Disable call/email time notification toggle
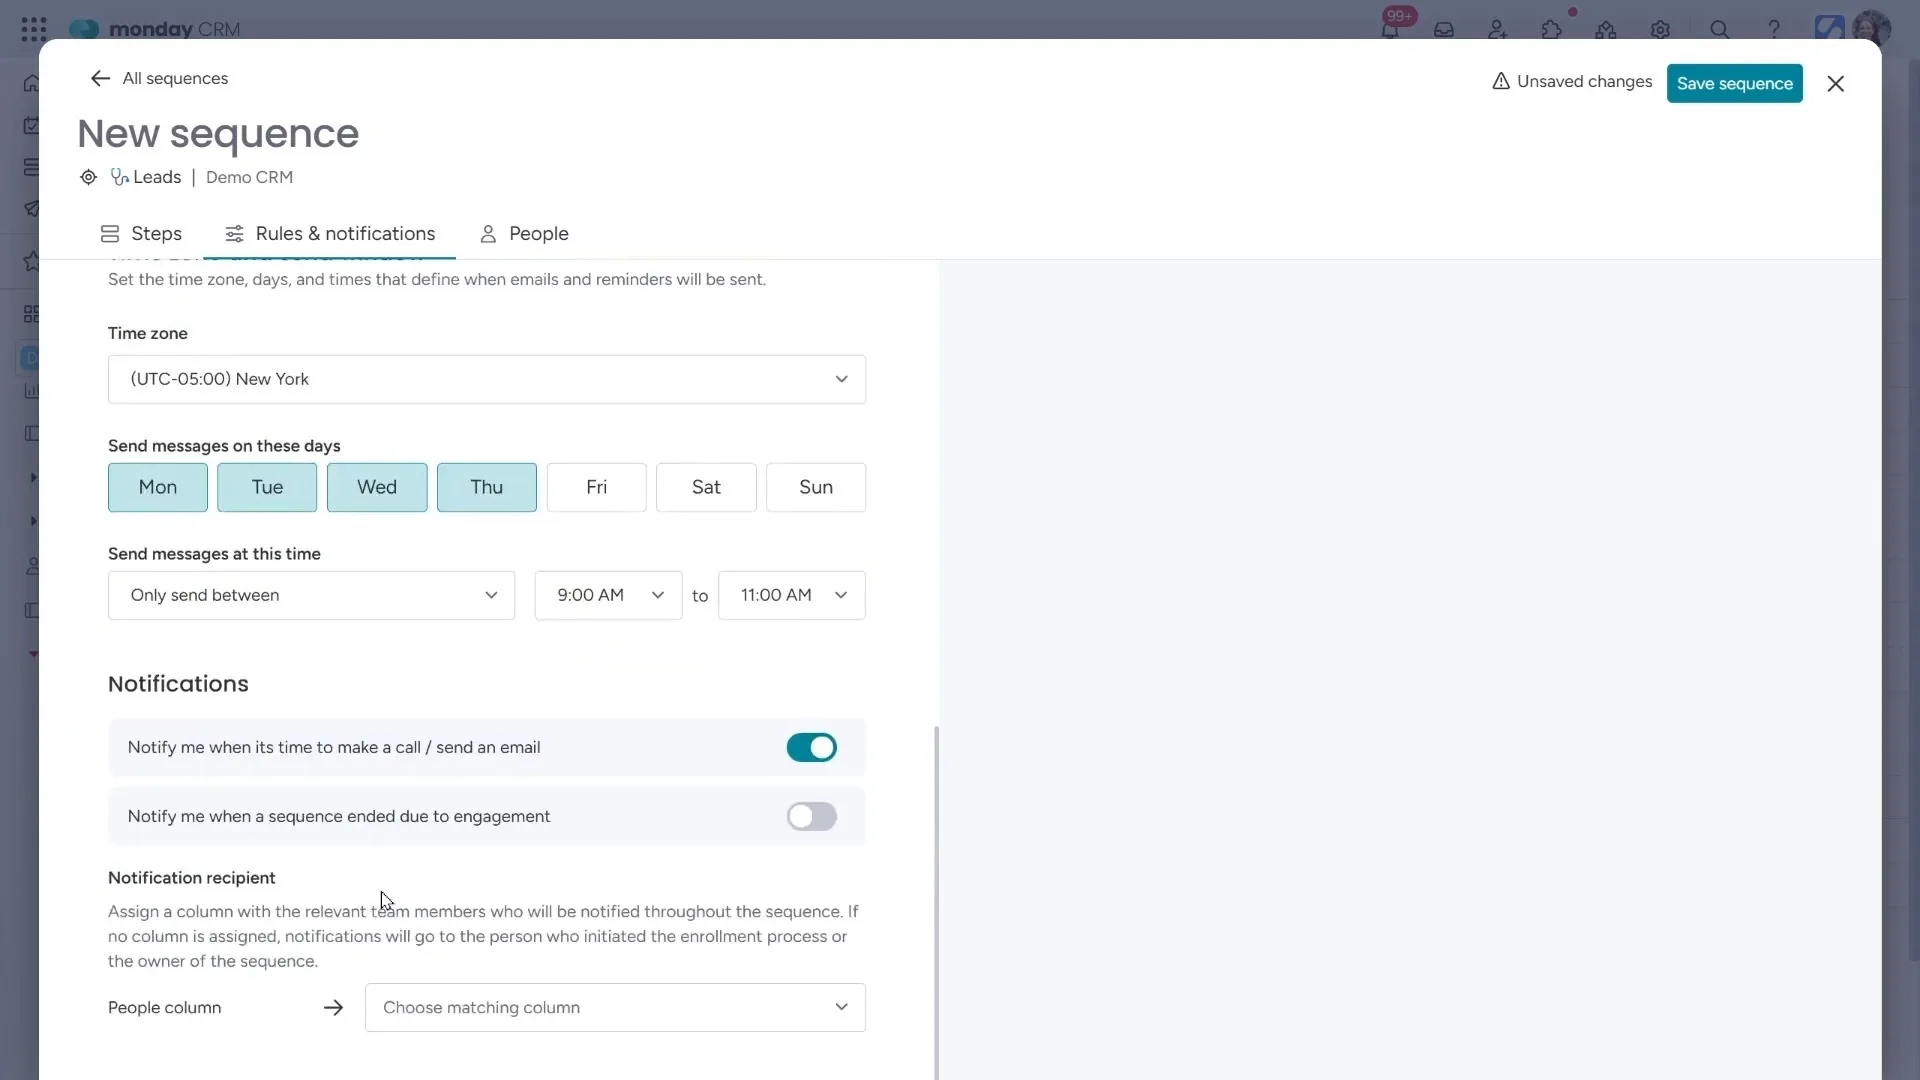The width and height of the screenshot is (1920, 1080). tap(811, 747)
